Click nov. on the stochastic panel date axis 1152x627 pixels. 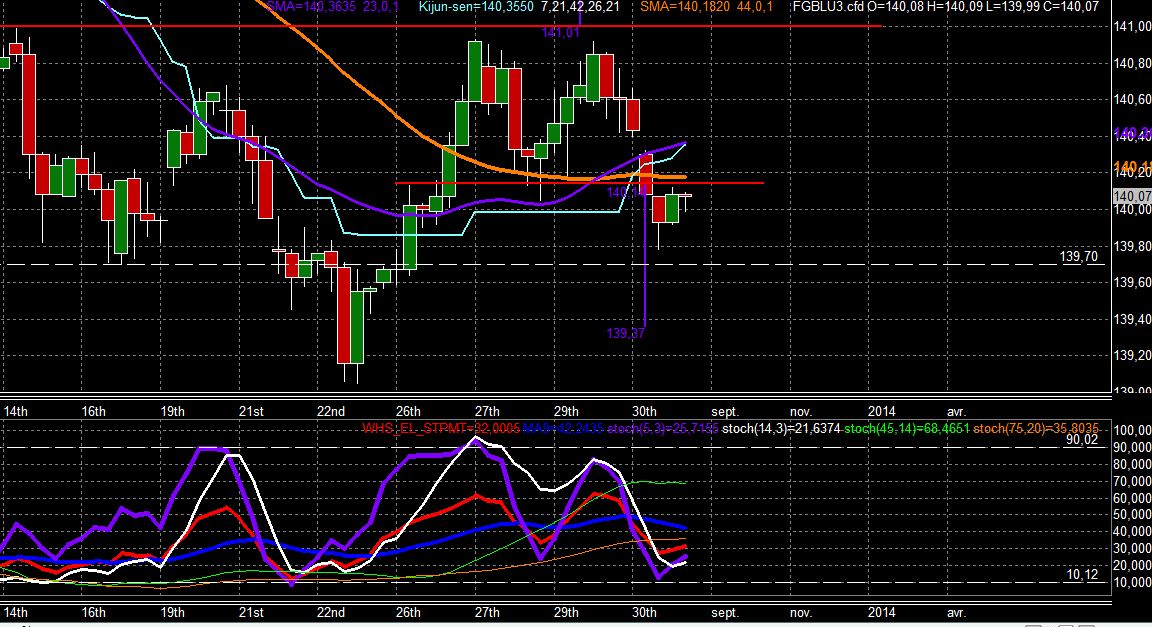pyautogui.click(x=801, y=612)
